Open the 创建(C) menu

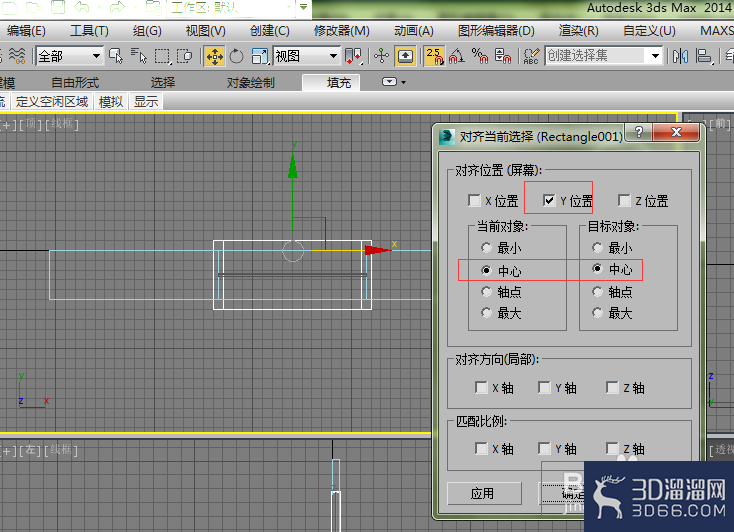pos(270,31)
